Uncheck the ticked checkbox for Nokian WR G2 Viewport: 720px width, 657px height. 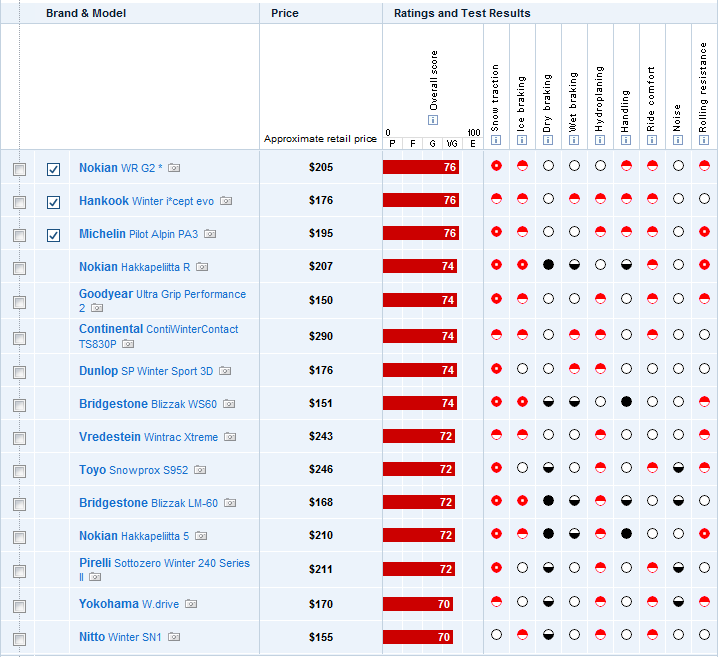53,169
